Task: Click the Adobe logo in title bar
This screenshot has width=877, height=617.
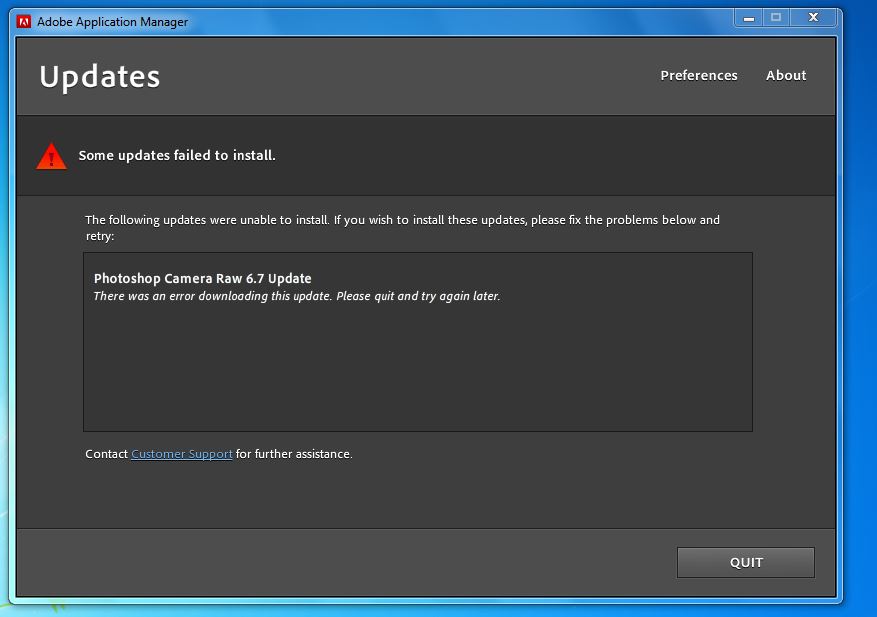Action: (x=24, y=21)
